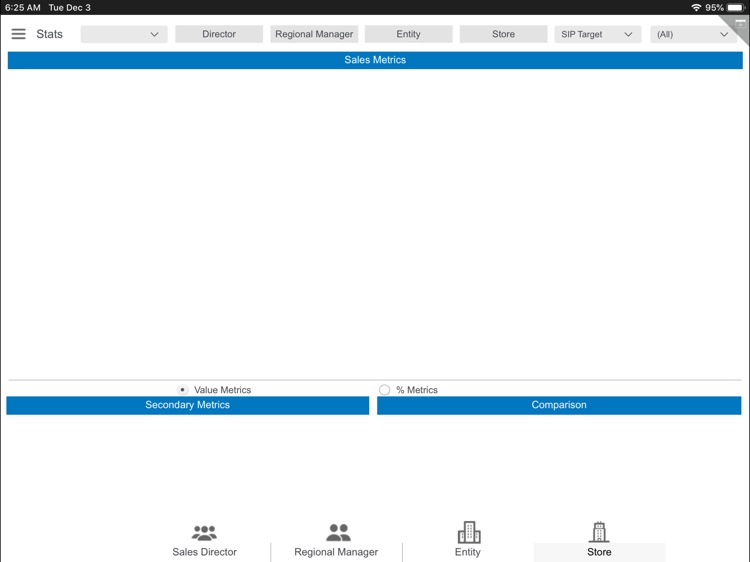Switch to the Regional Manager bottom tab
This screenshot has width=750, height=562.
[336, 541]
